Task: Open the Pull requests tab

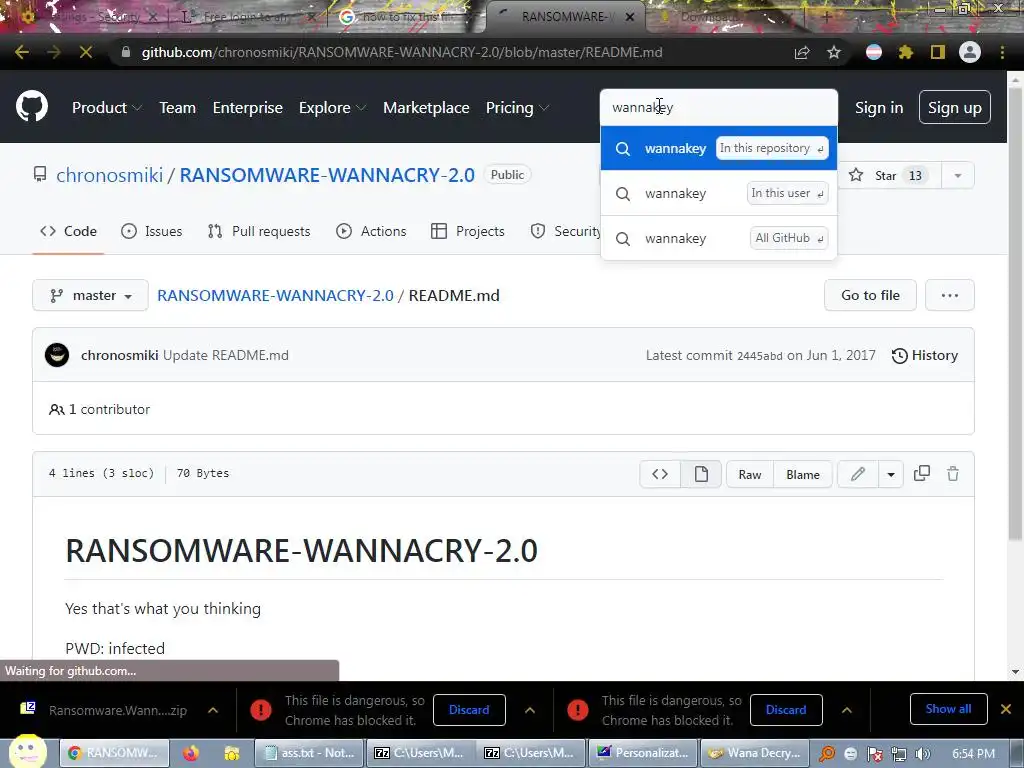Action: point(259,231)
